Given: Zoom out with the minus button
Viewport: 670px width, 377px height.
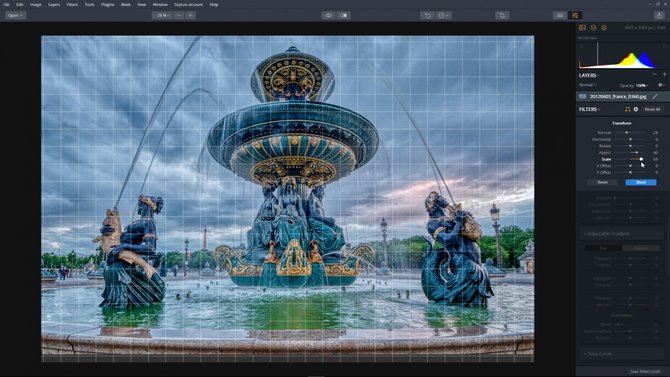Looking at the screenshot, I should (179, 15).
